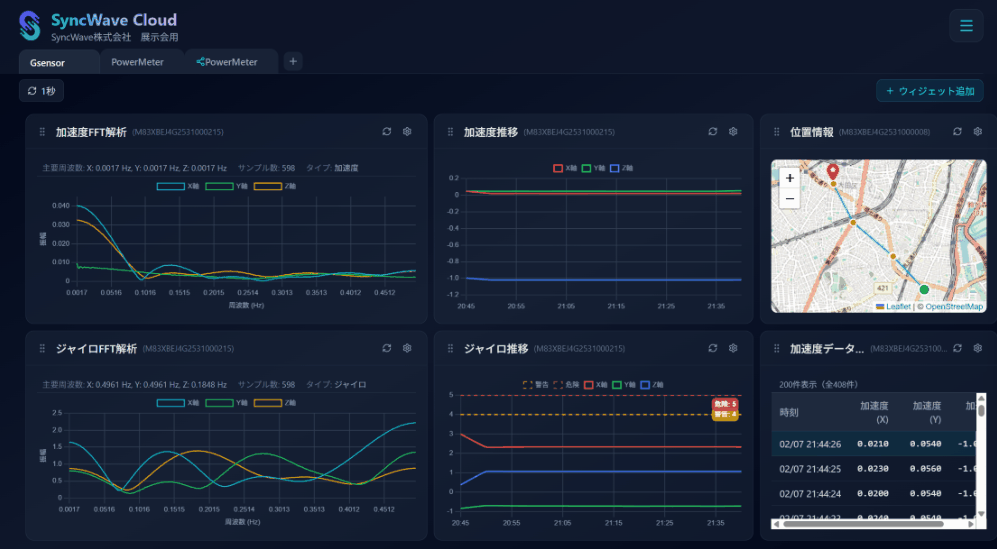Click the ウィジェット追加 button
The width and height of the screenshot is (997, 549).
(929, 91)
